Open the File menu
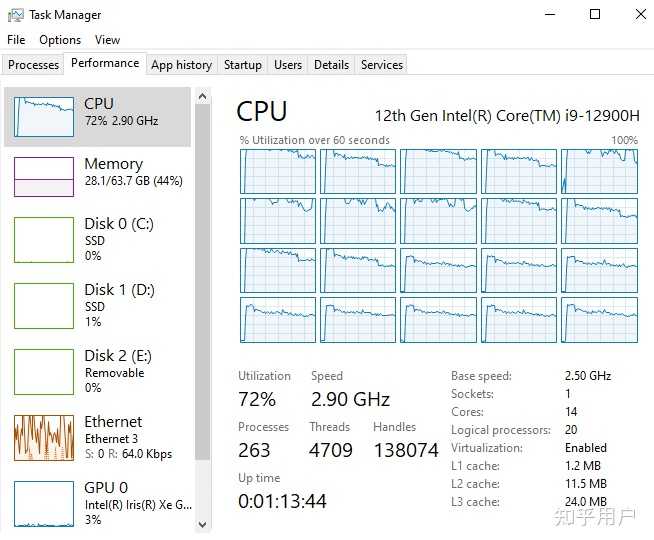654x540 pixels. tap(16, 40)
